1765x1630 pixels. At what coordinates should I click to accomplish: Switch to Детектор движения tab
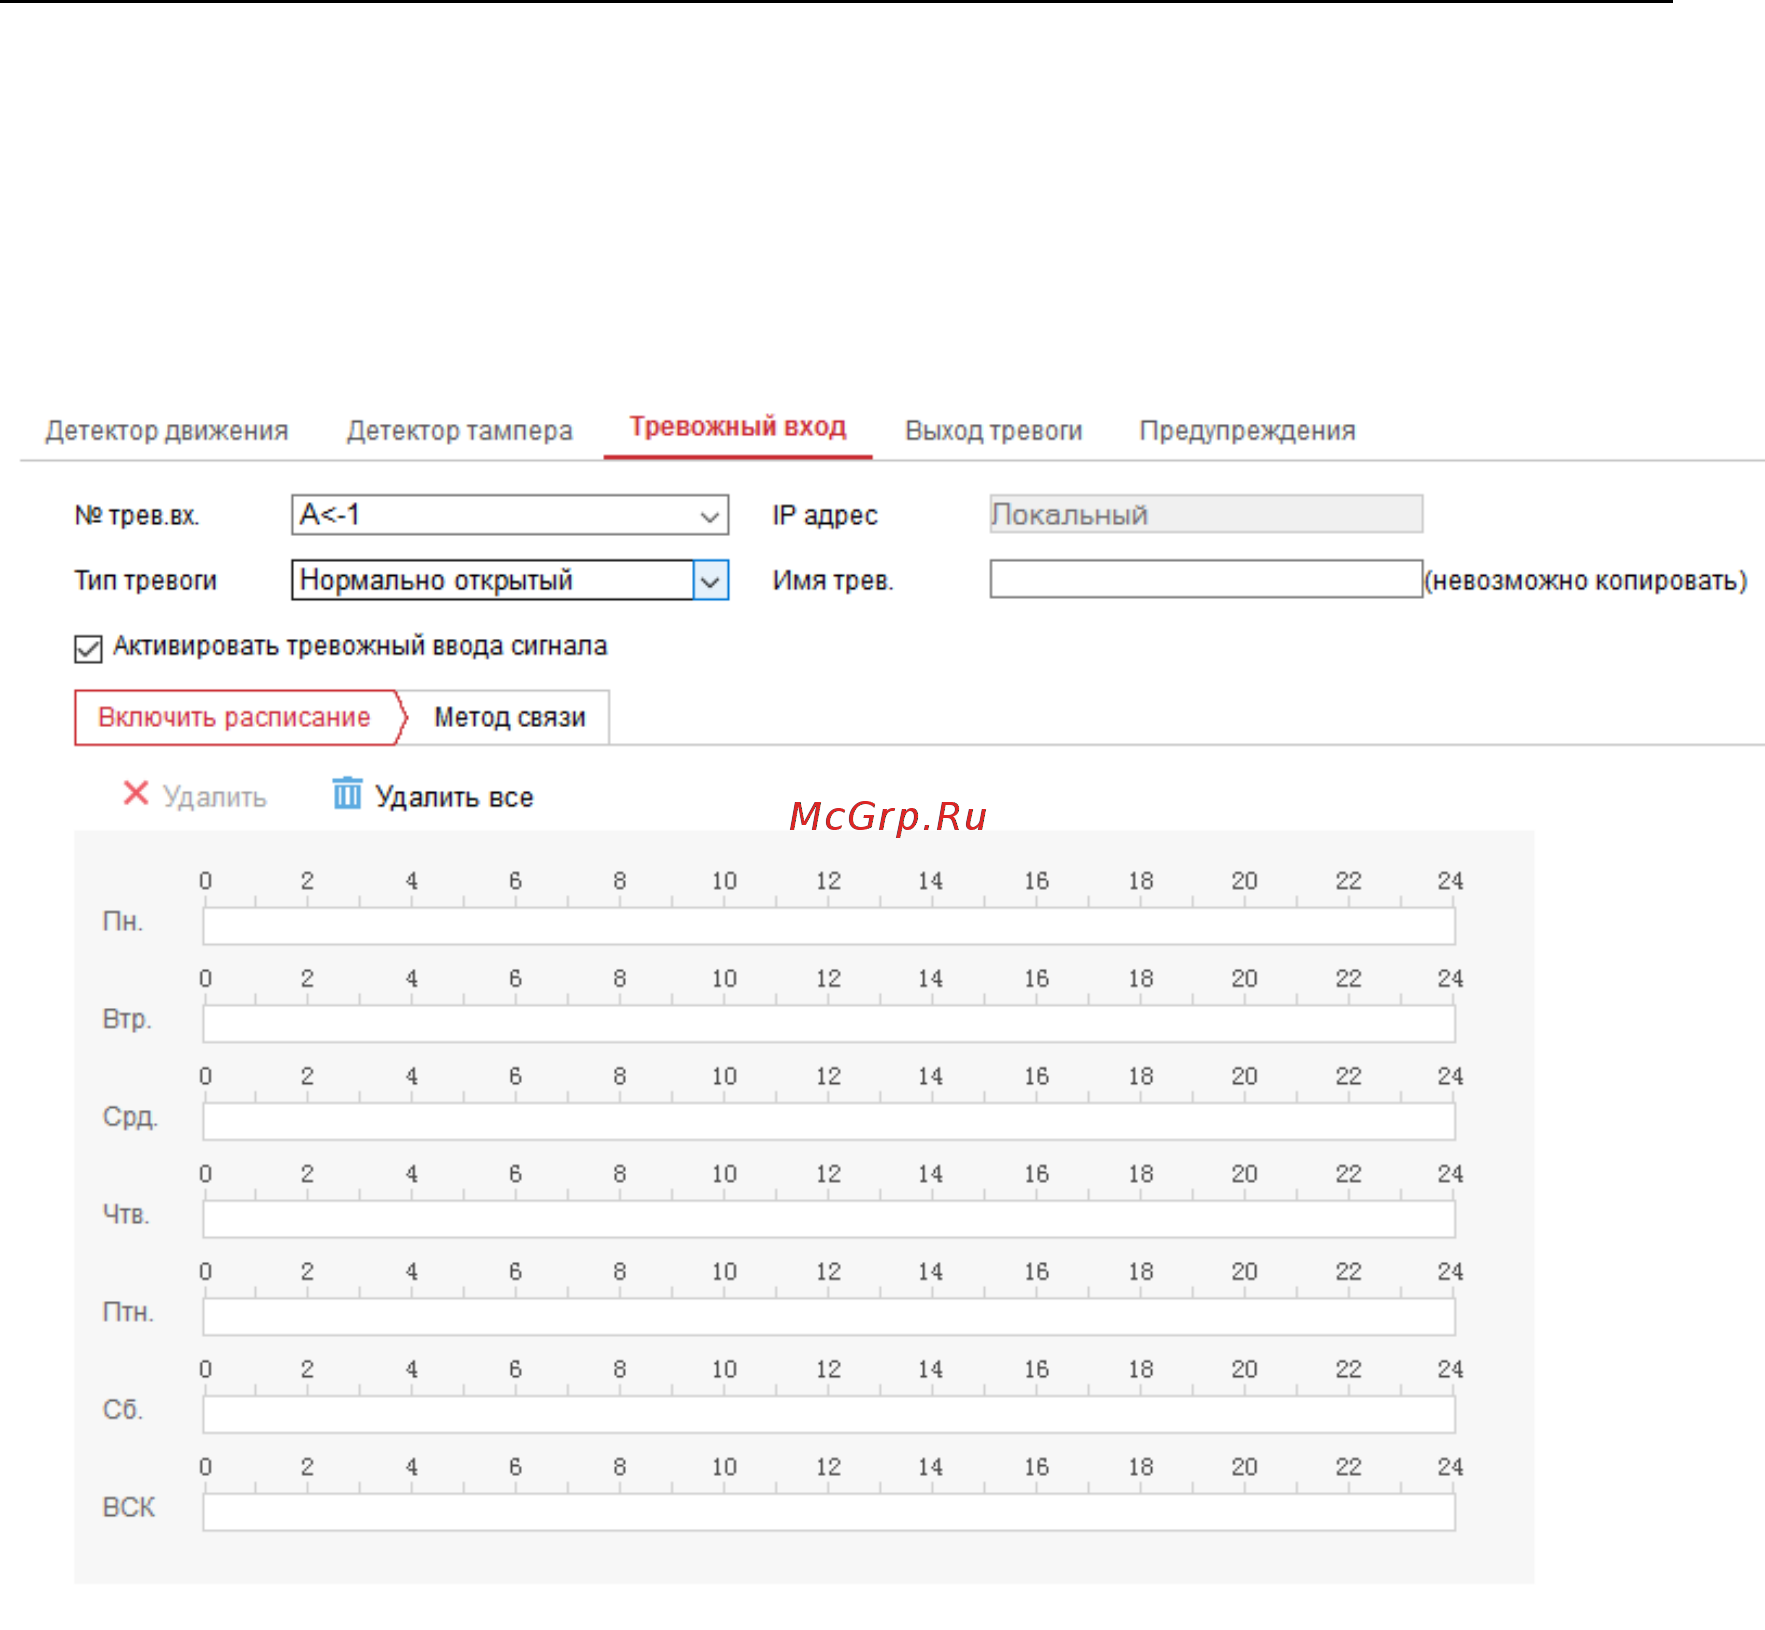pyautogui.click(x=166, y=431)
